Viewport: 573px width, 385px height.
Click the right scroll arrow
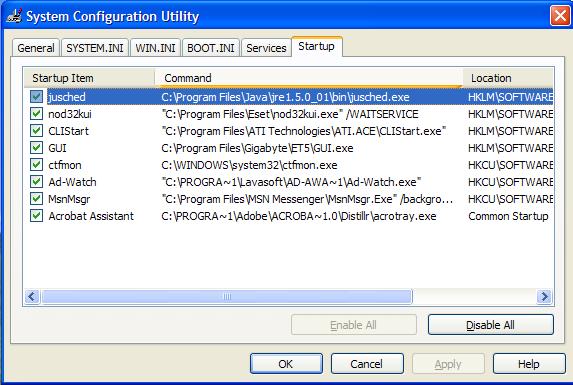(x=544, y=296)
